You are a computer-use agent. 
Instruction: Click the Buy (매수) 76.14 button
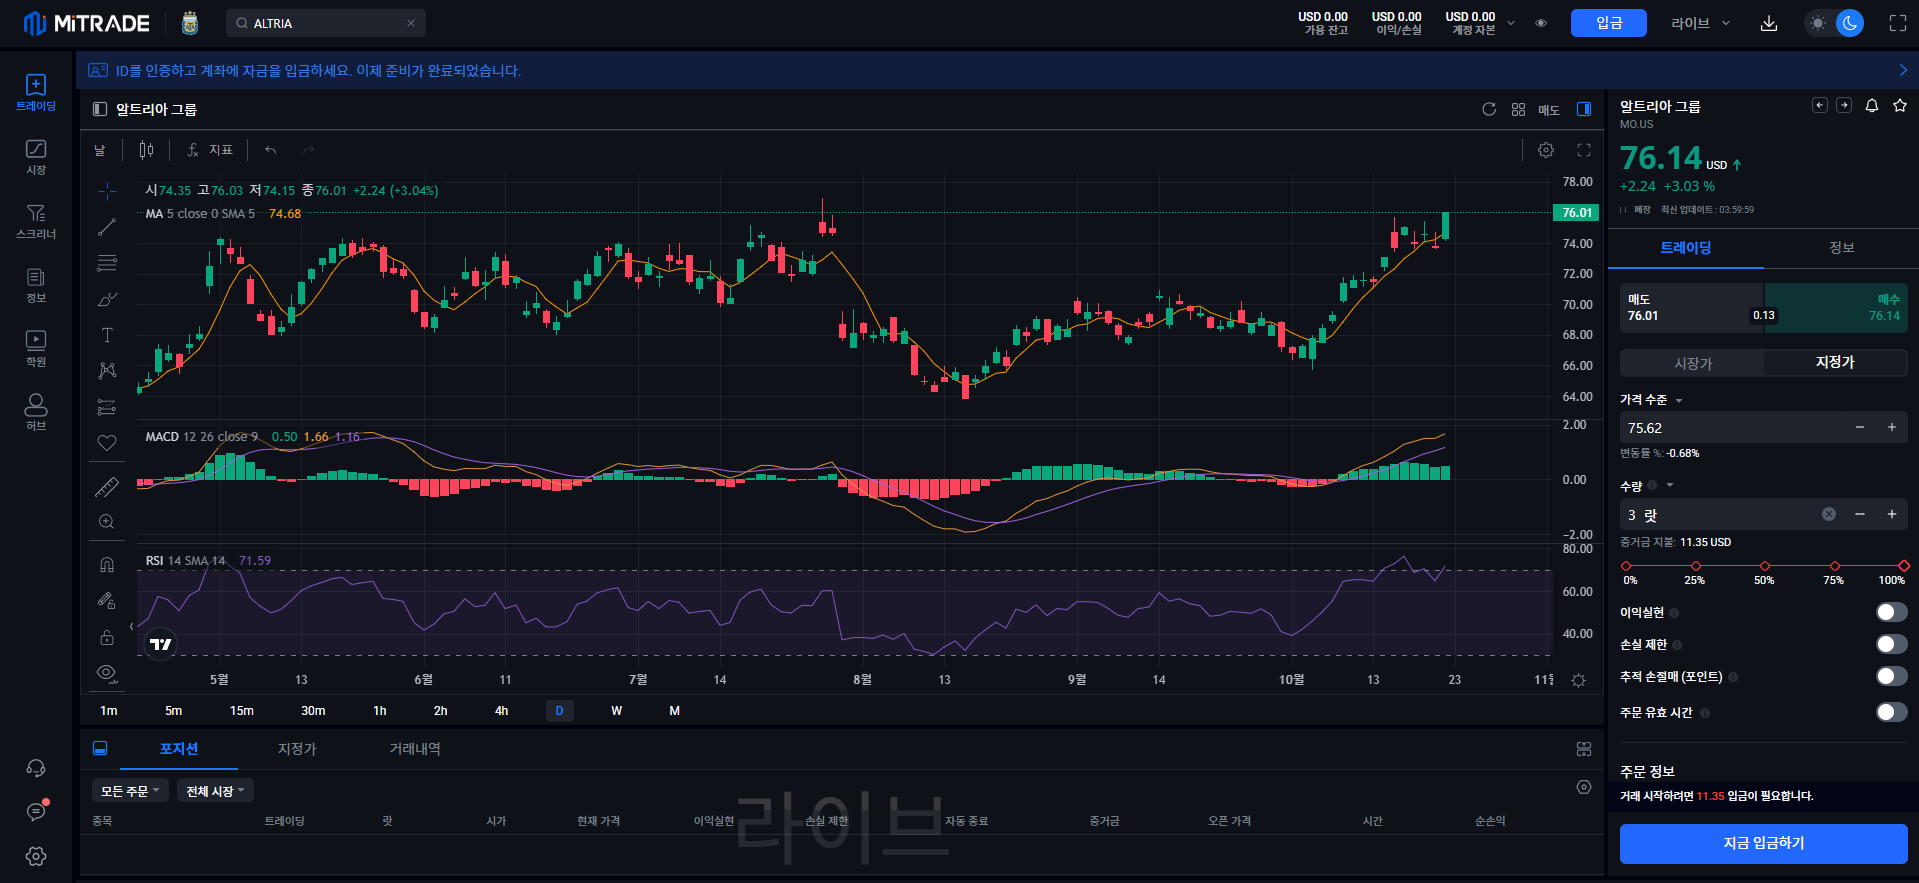[1836, 307]
